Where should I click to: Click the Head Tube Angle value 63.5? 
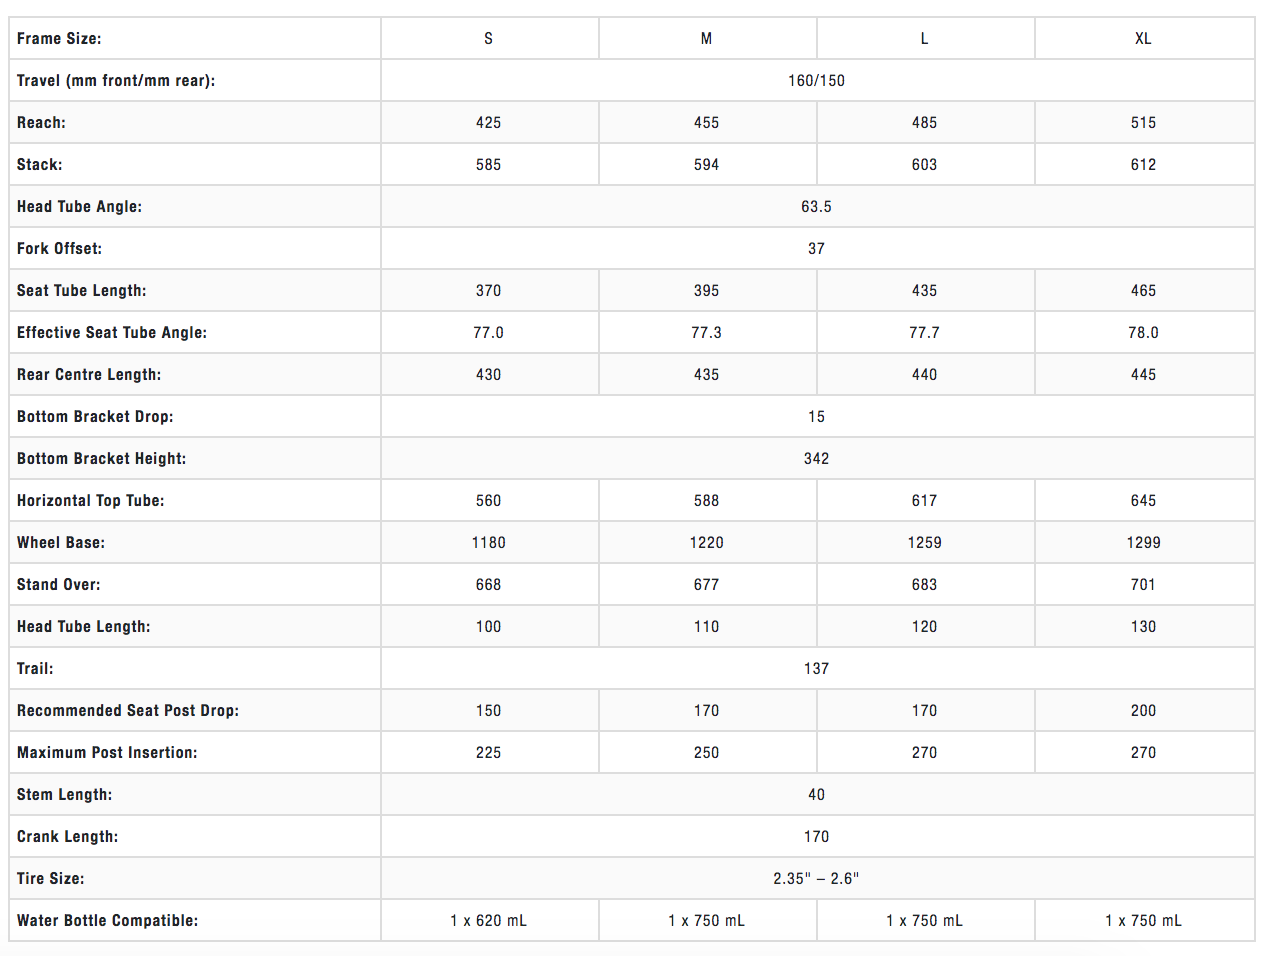tap(816, 207)
